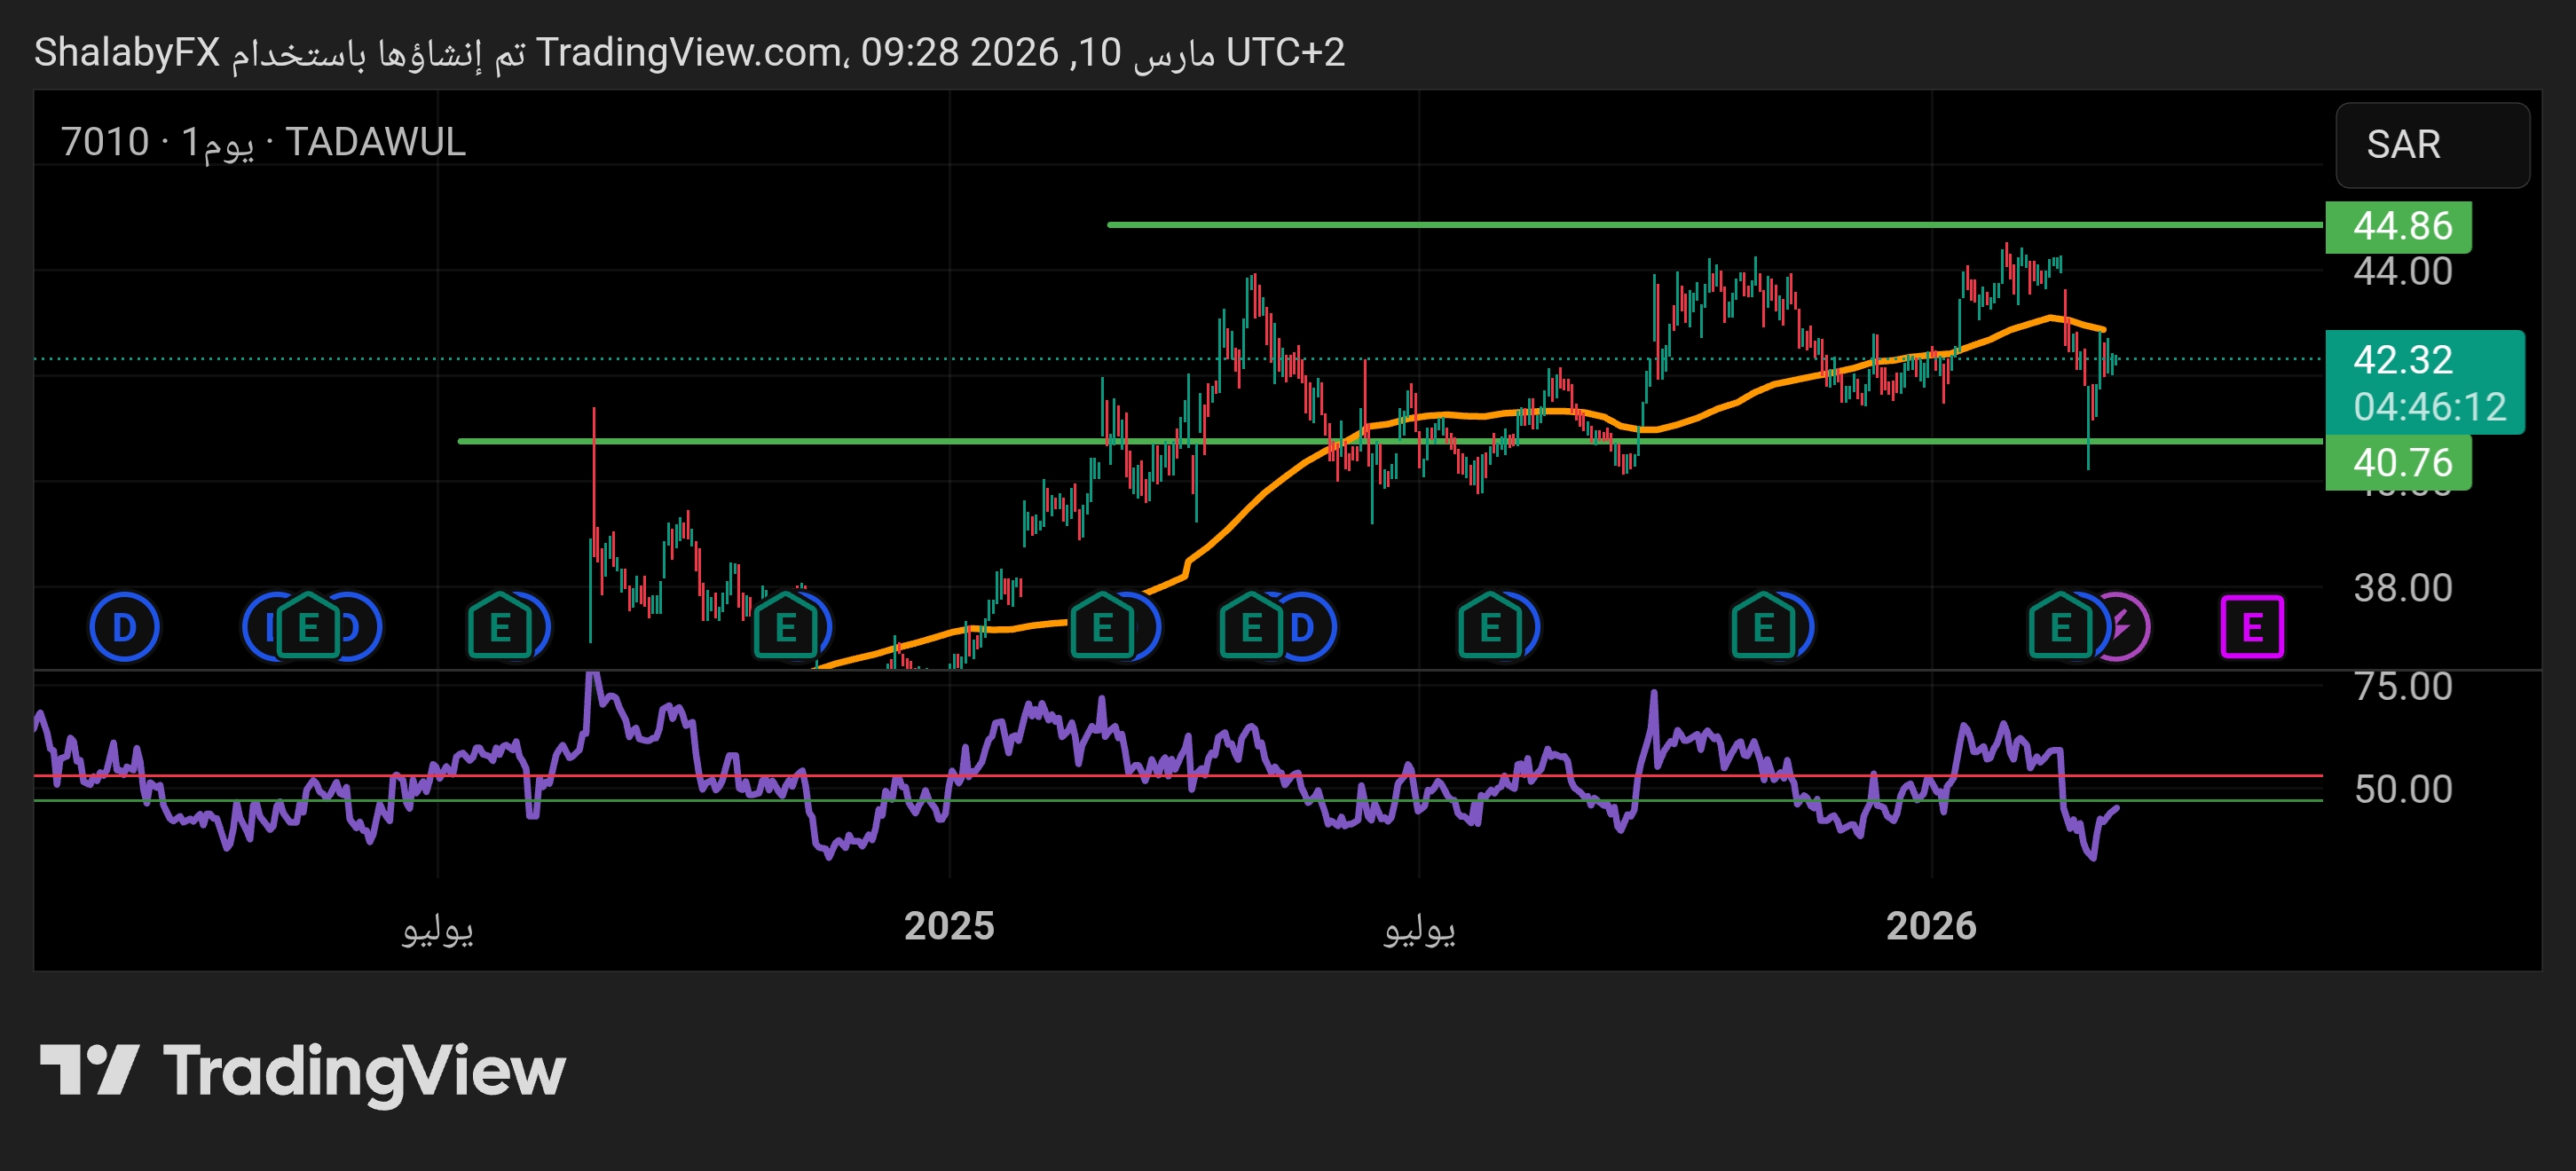Click the purple lightning bolt event marker

[2125, 628]
